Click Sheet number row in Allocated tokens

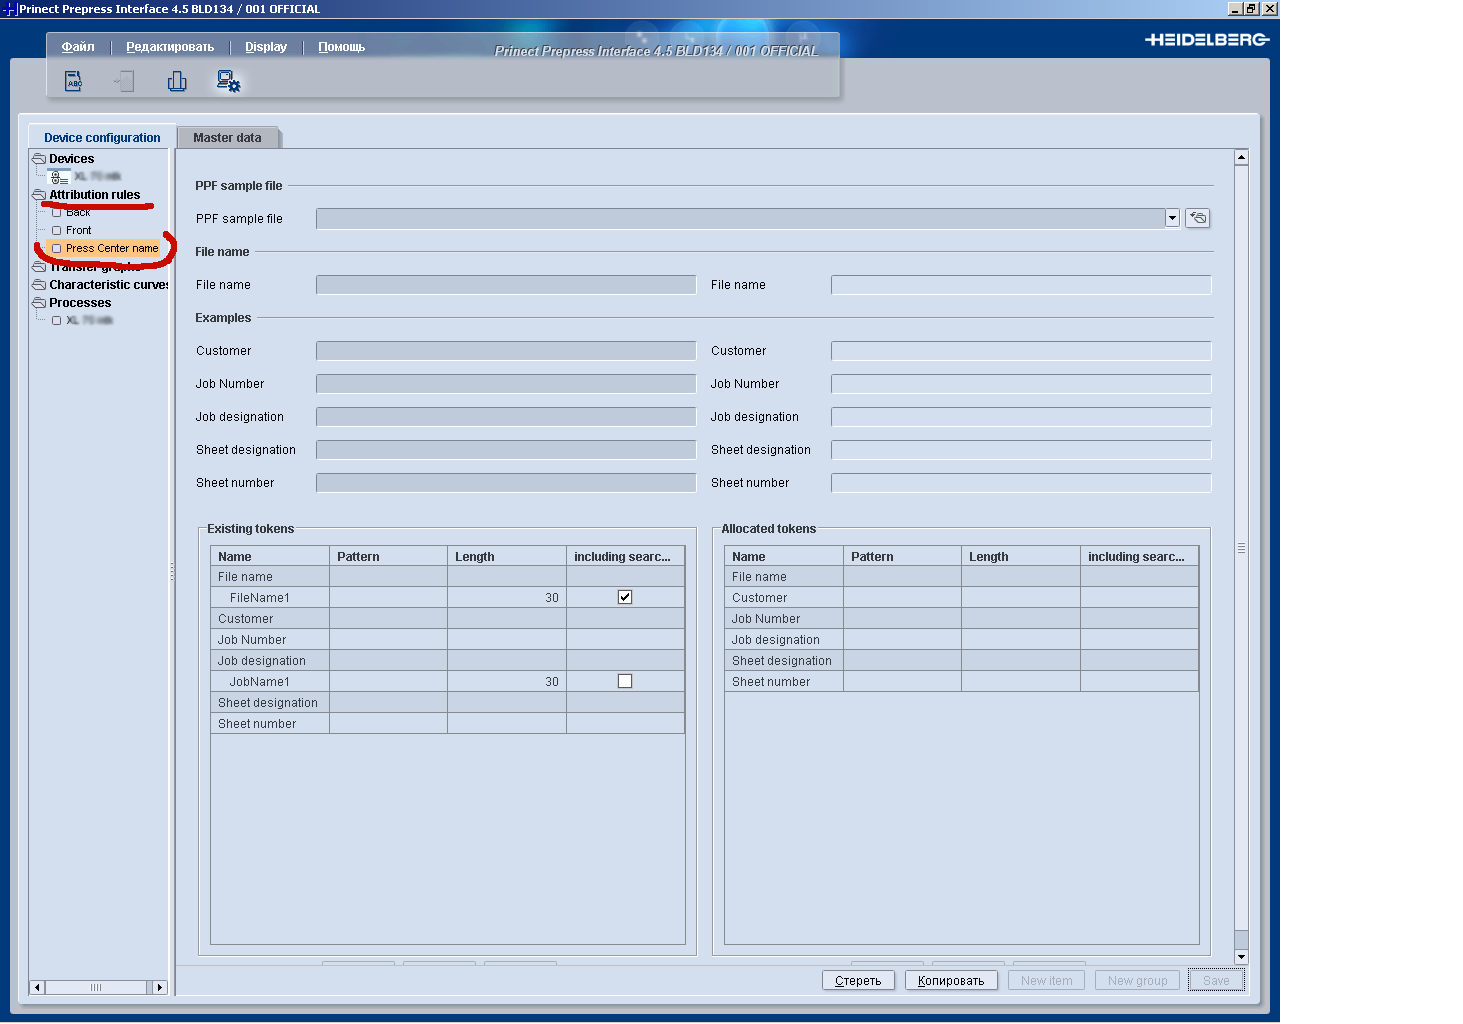tap(961, 681)
